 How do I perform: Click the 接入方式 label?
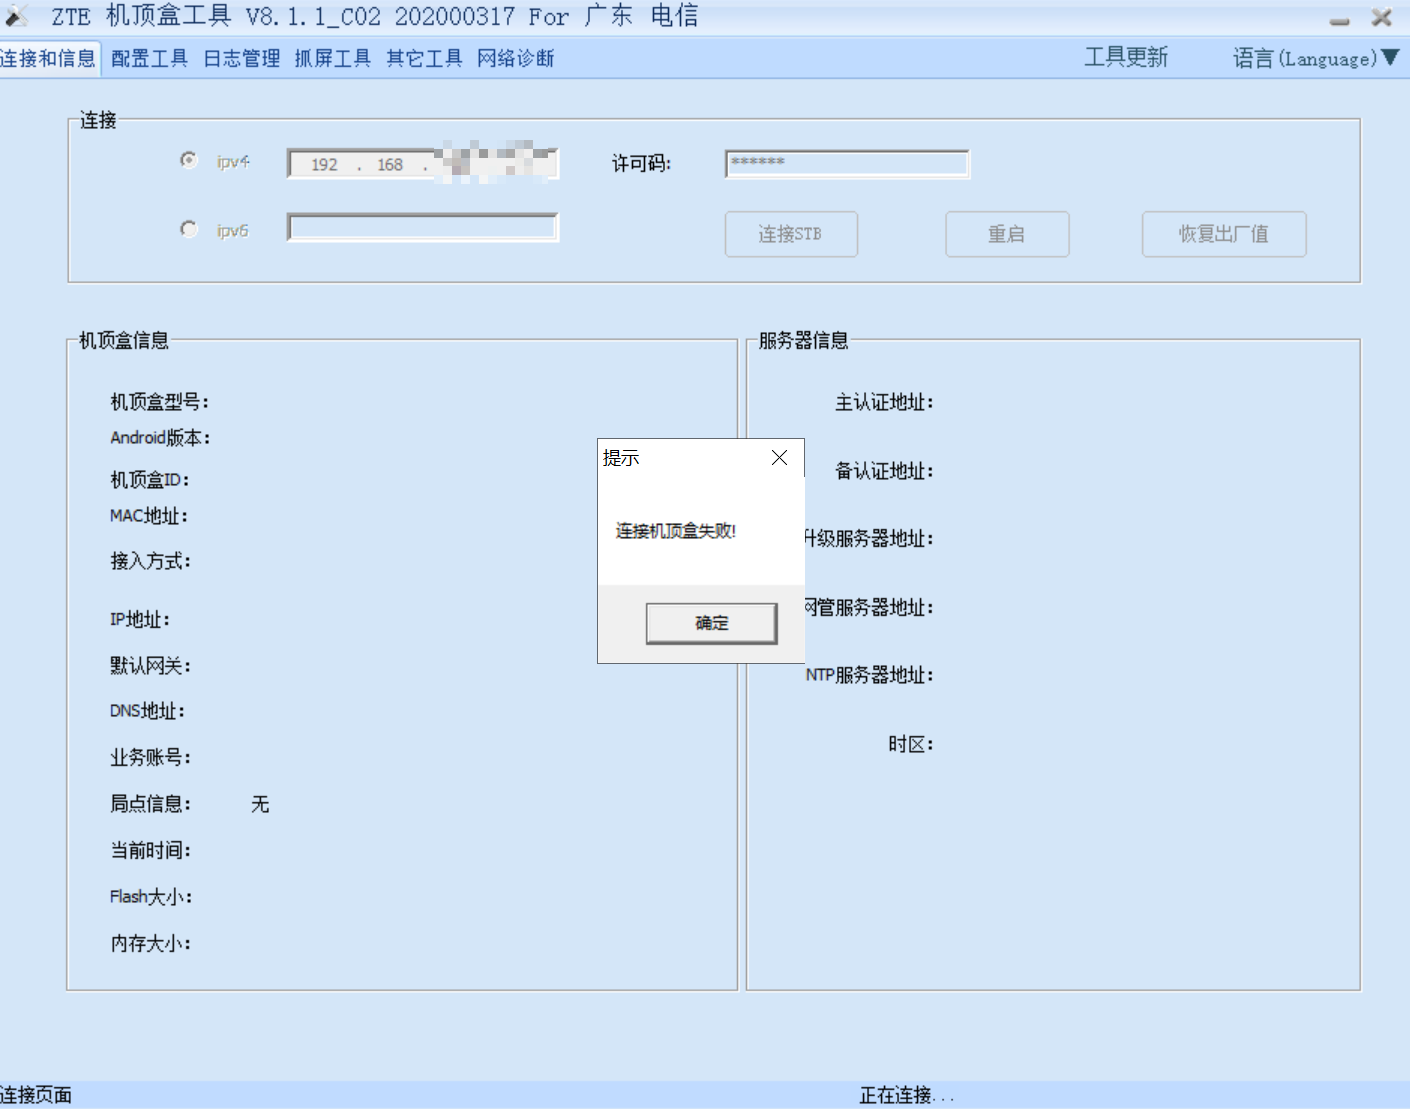point(150,561)
